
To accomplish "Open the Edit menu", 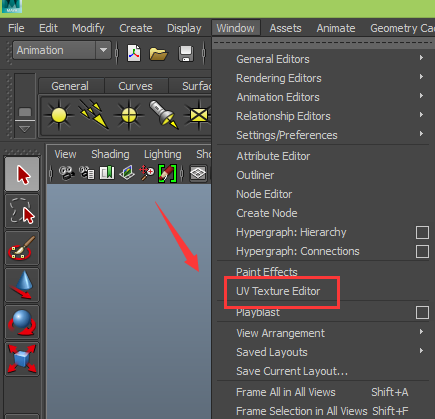I will click(48, 28).
